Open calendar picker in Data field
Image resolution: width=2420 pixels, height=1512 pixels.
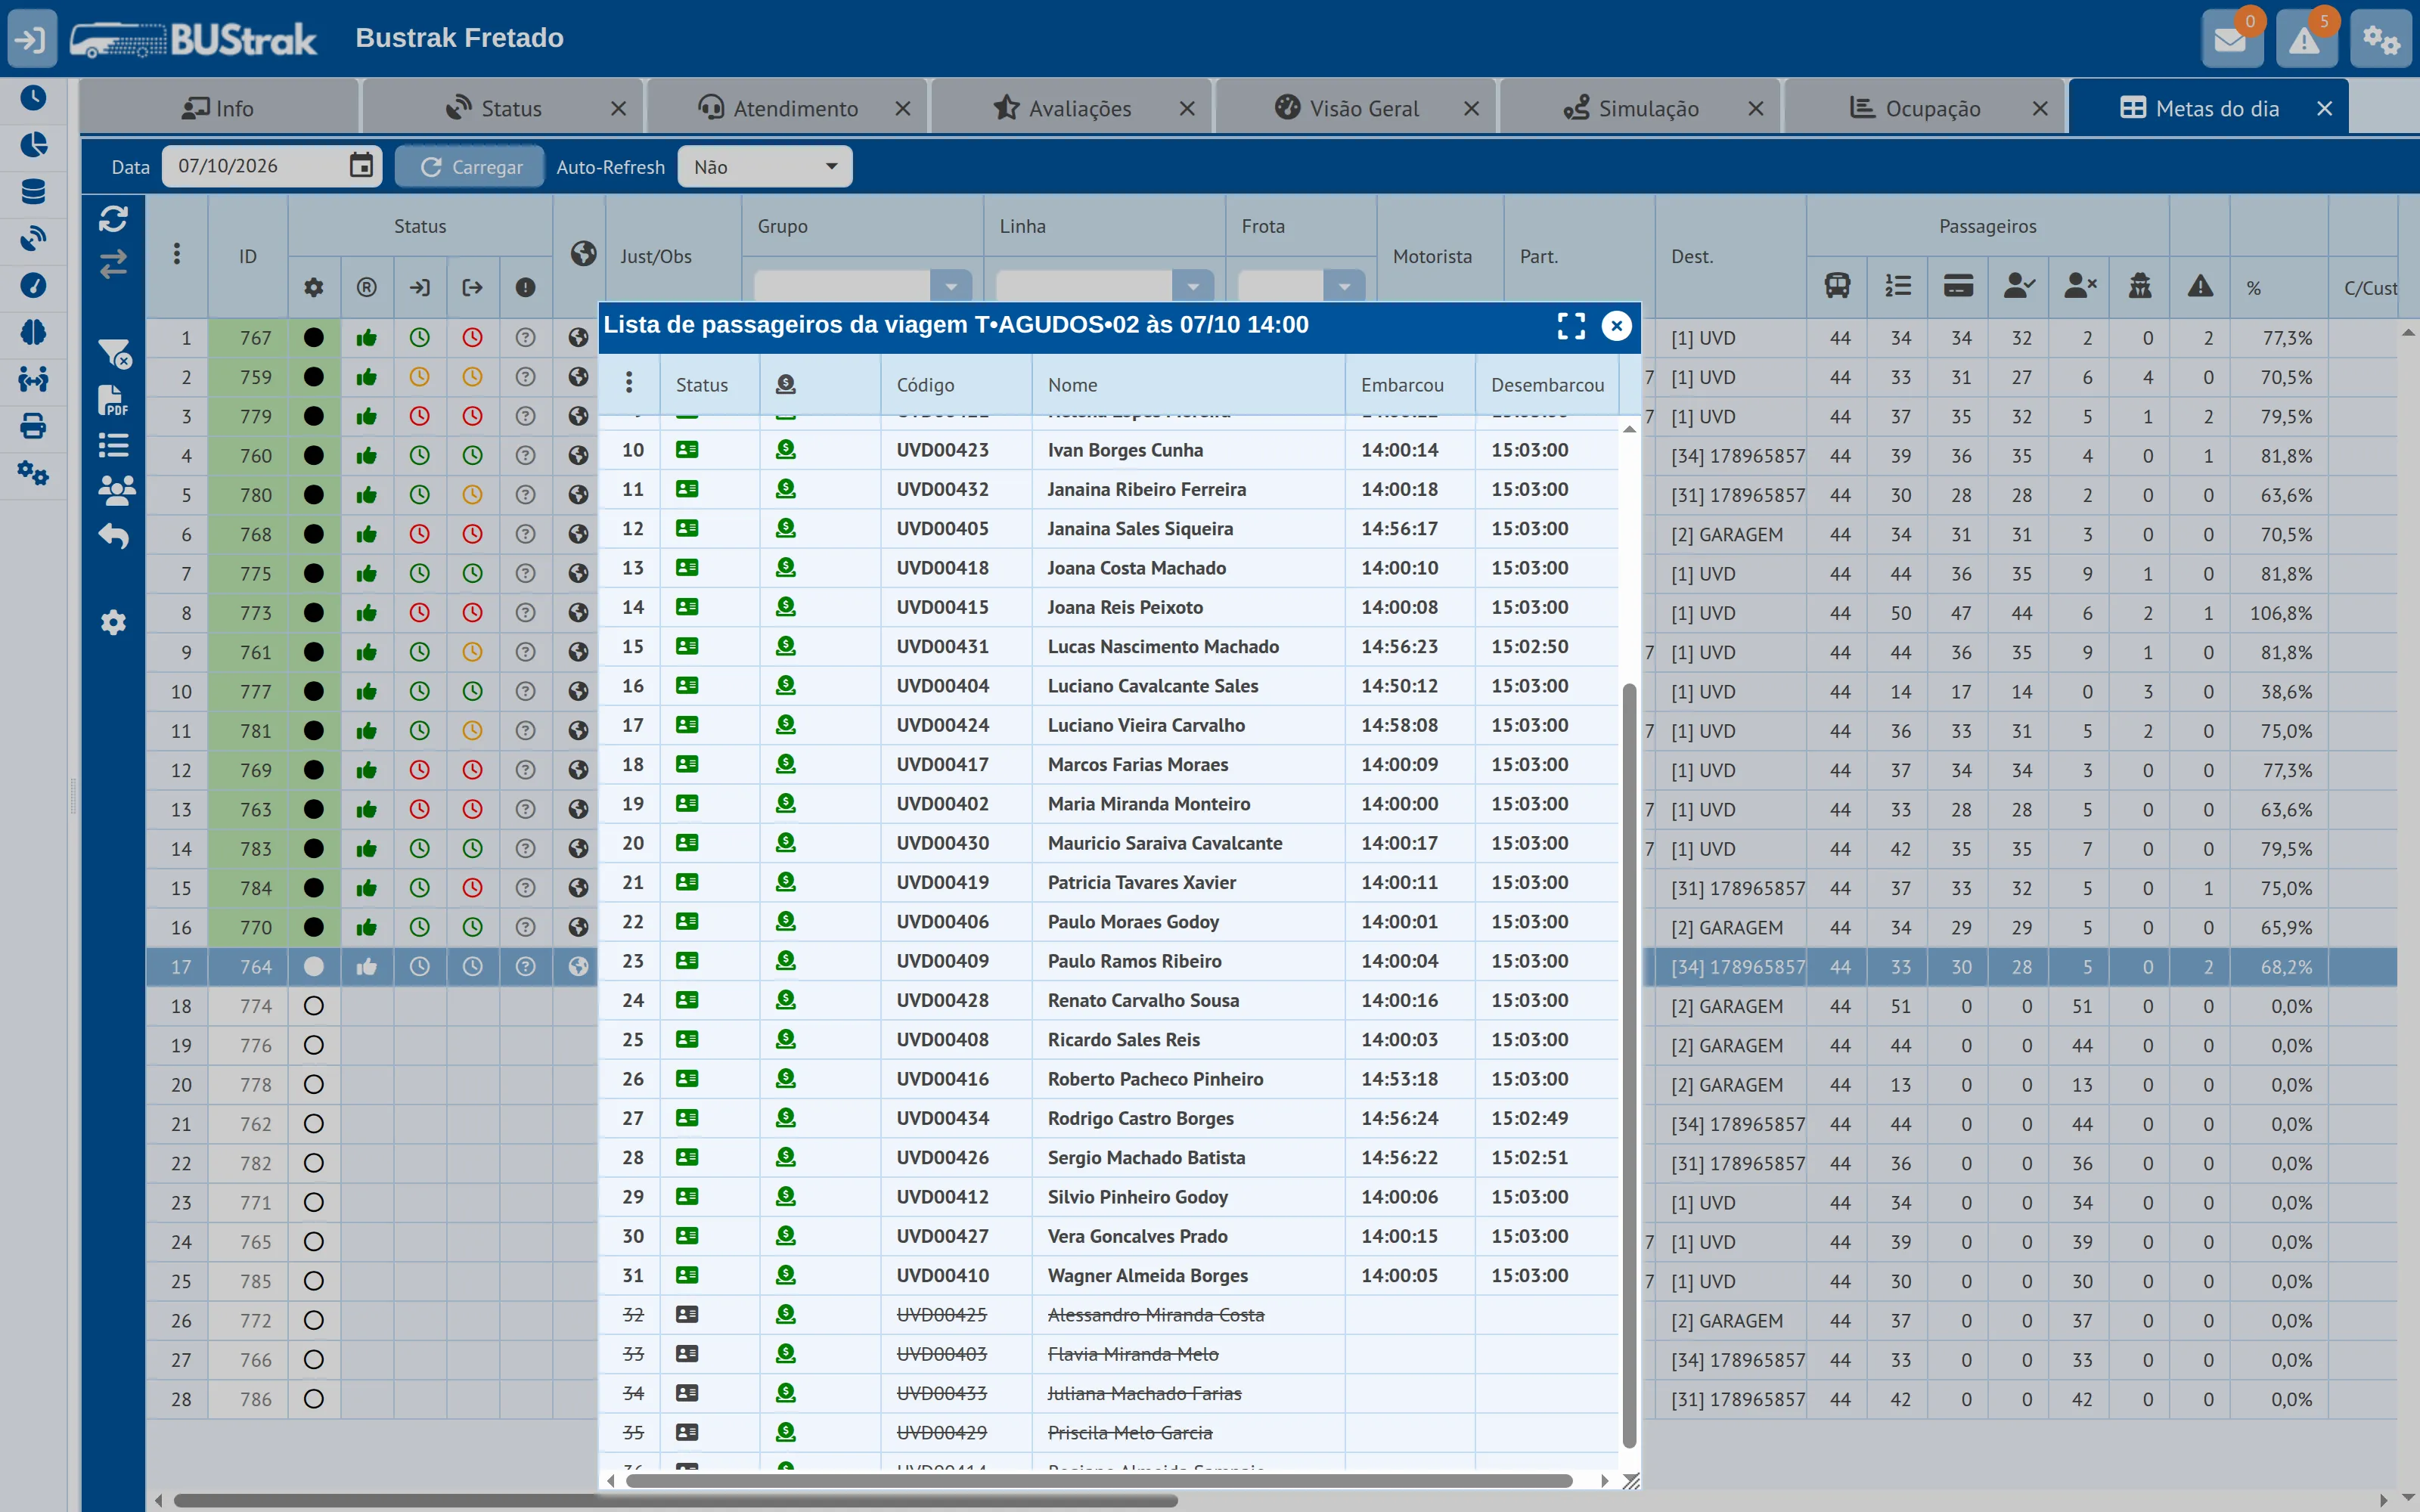coord(361,165)
